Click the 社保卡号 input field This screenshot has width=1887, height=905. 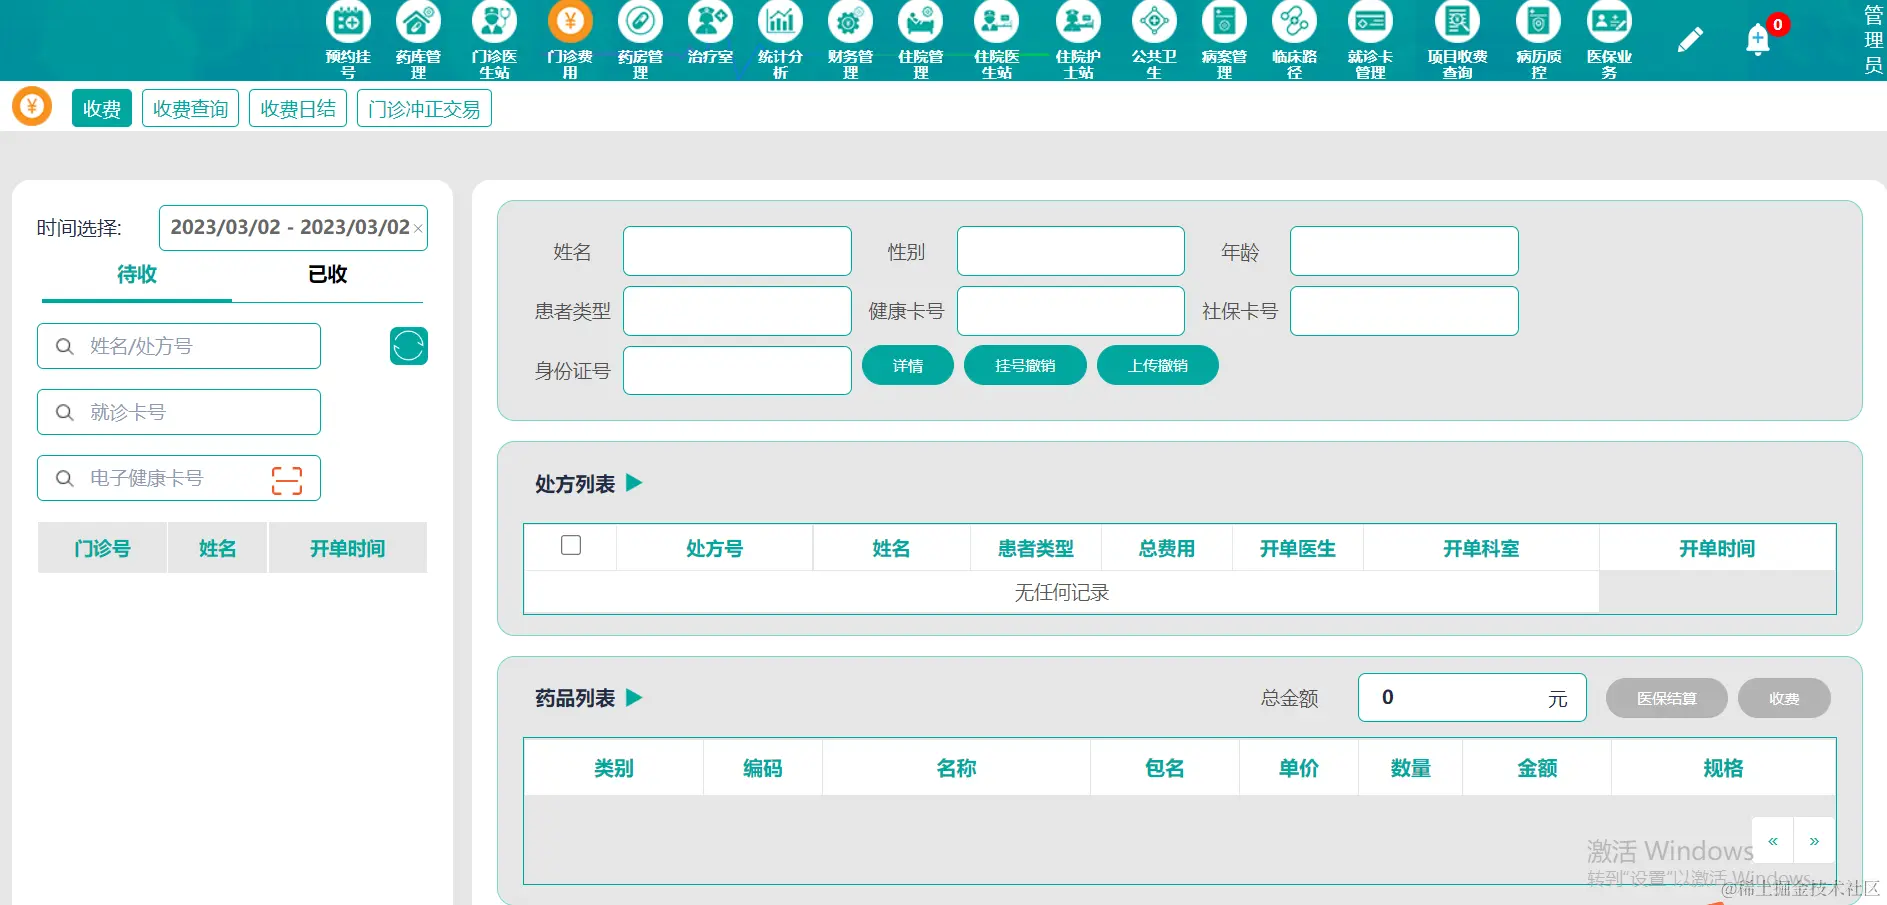(1404, 311)
